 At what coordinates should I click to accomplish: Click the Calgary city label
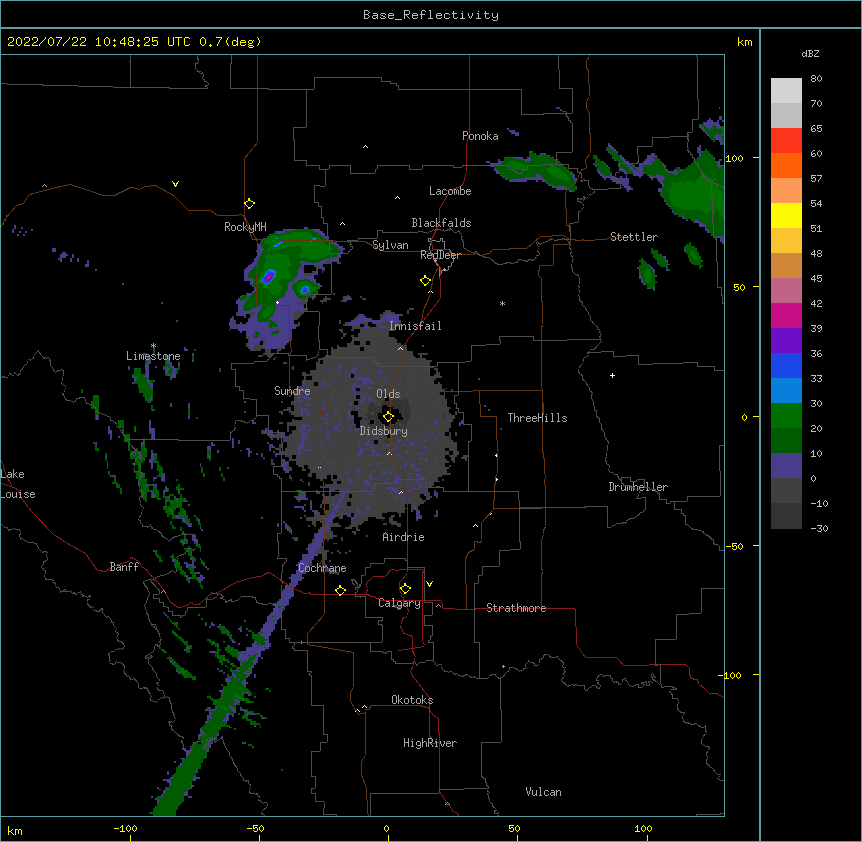click(x=399, y=603)
